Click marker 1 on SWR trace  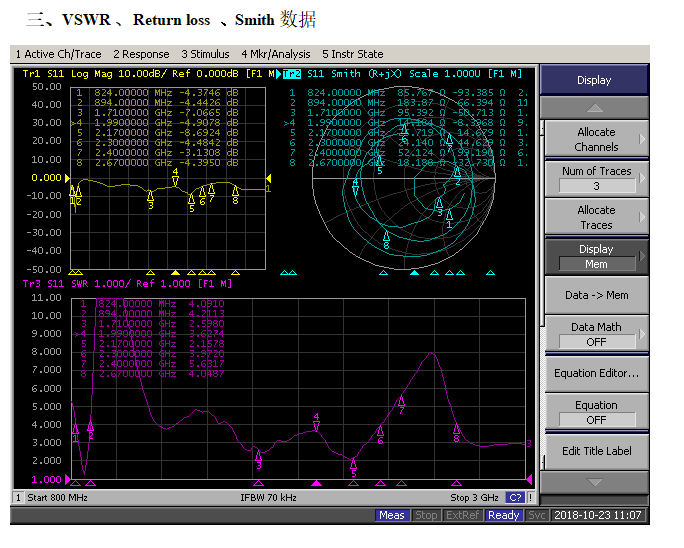coord(75,433)
